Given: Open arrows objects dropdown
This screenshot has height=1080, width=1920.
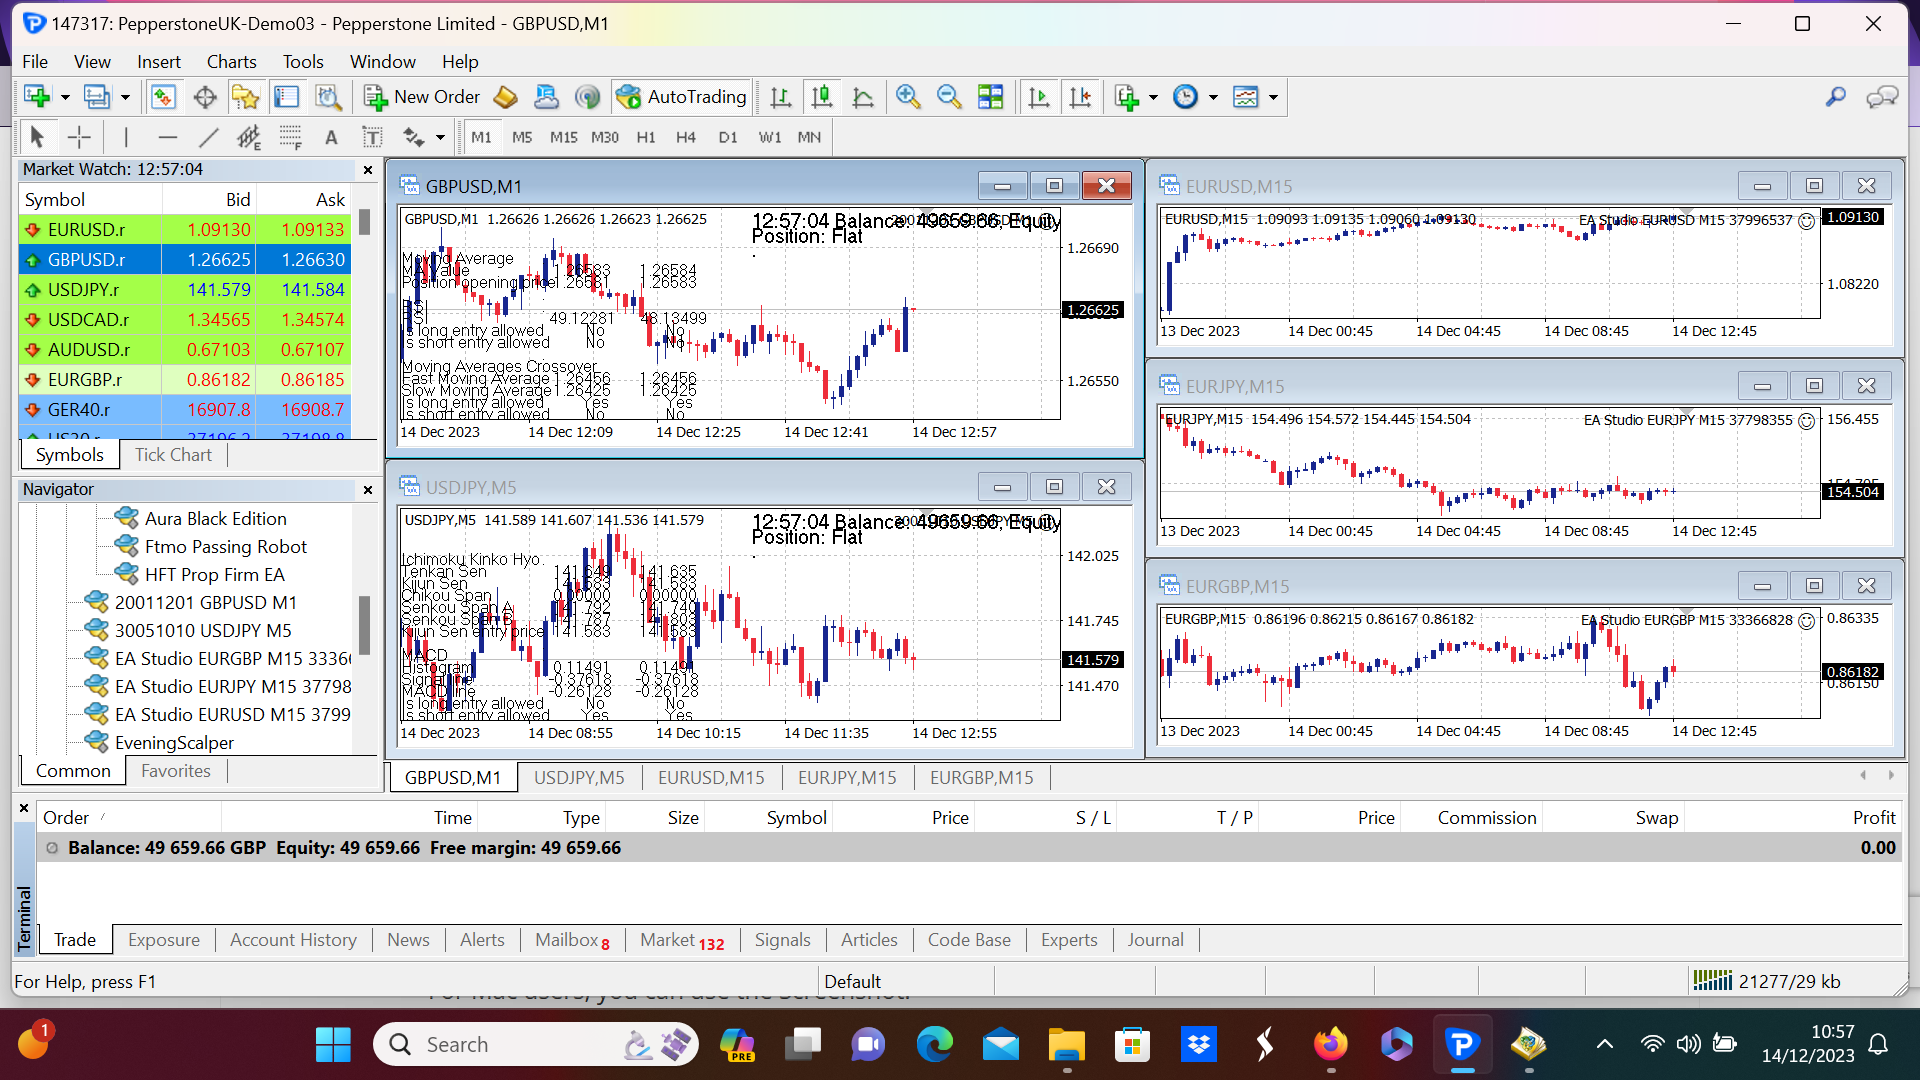Looking at the screenshot, I should point(439,138).
